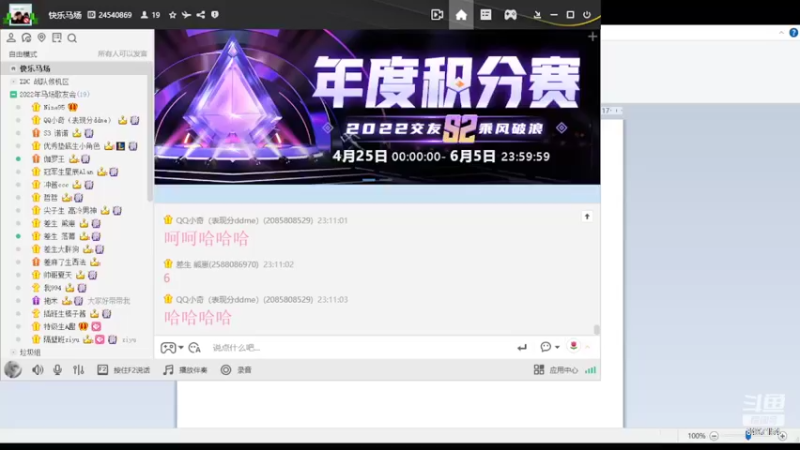Select user 冠军生星辰Alan in the list

click(x=68, y=172)
